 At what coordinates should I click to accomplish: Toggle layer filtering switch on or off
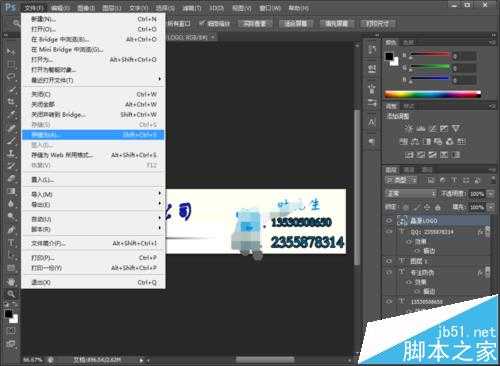pos(492,180)
